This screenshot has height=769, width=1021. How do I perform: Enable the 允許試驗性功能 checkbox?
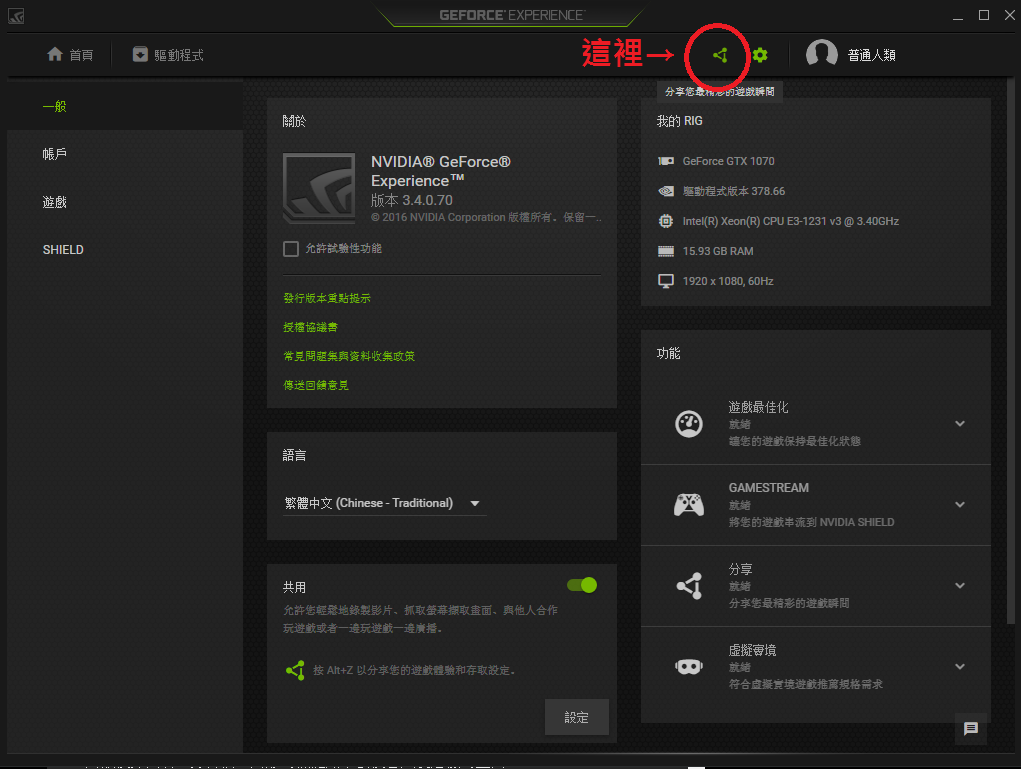tap(291, 249)
